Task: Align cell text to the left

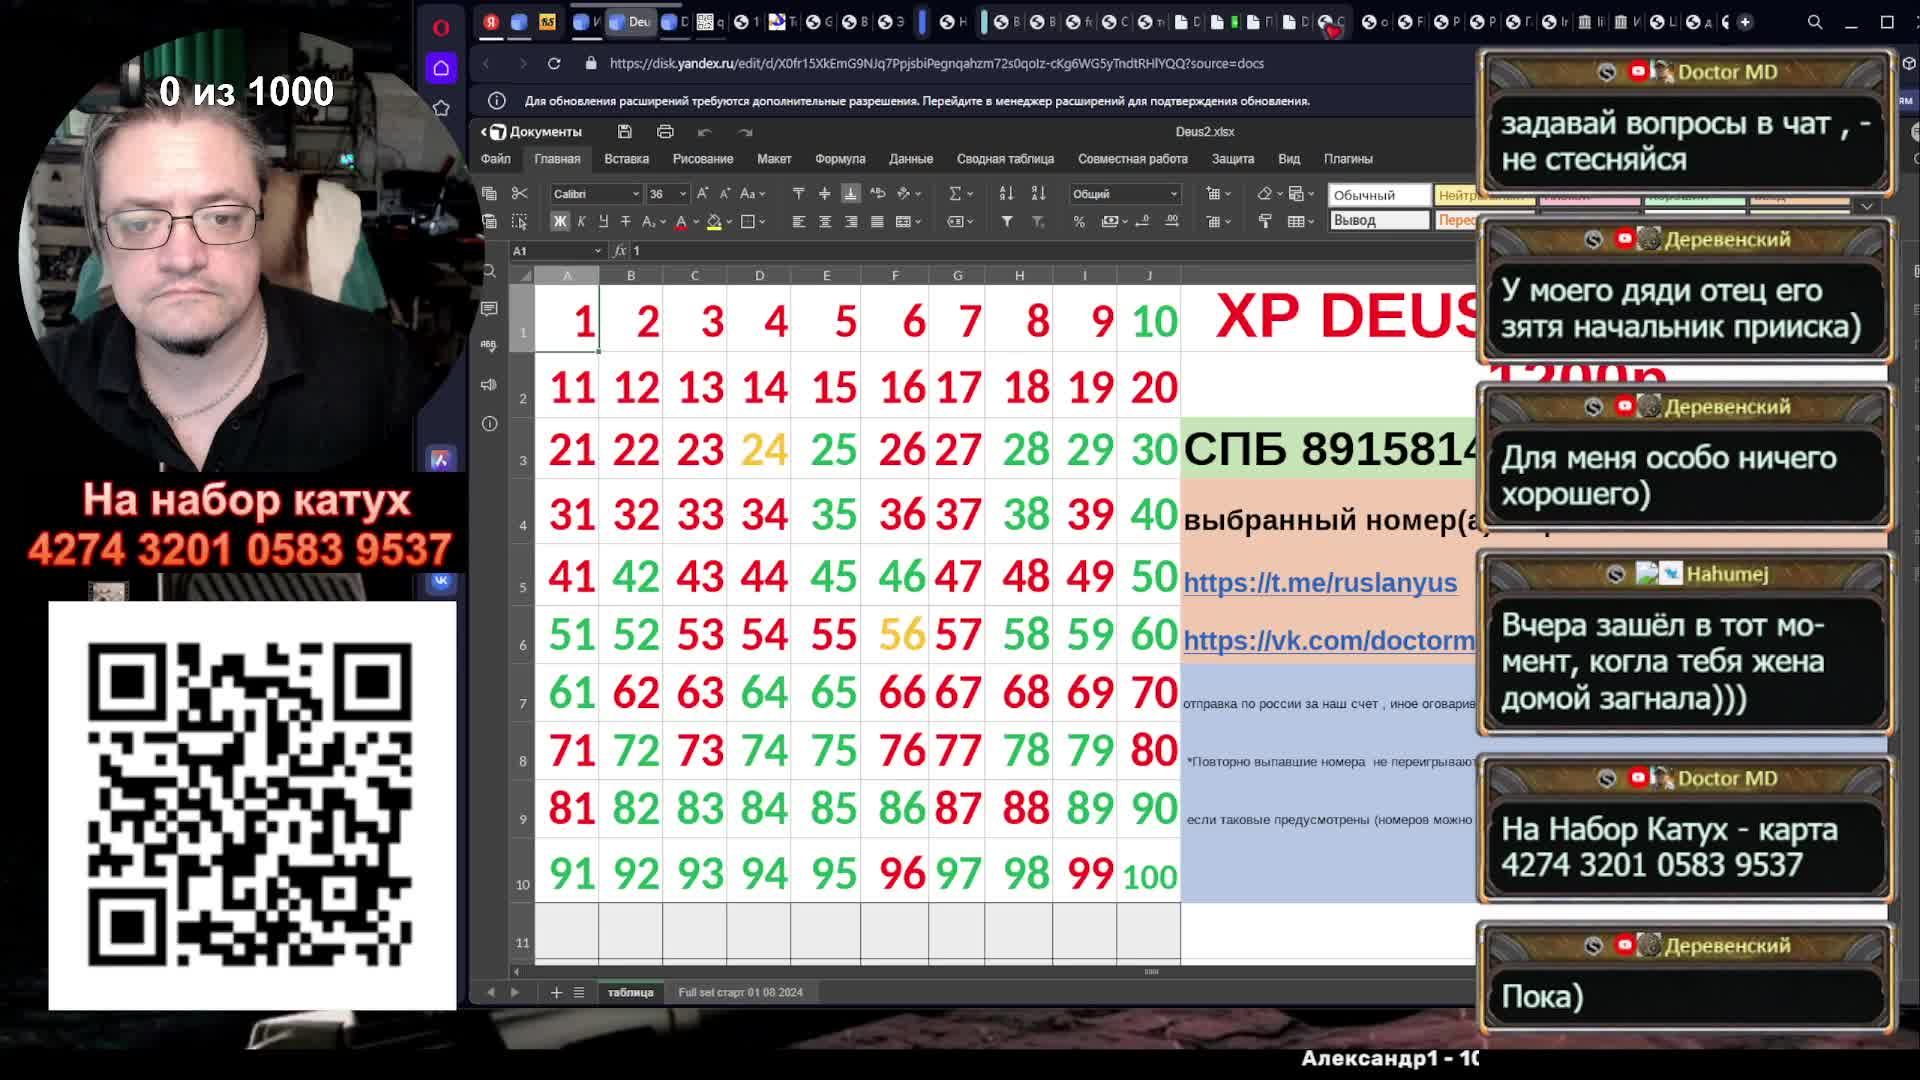Action: (x=798, y=221)
